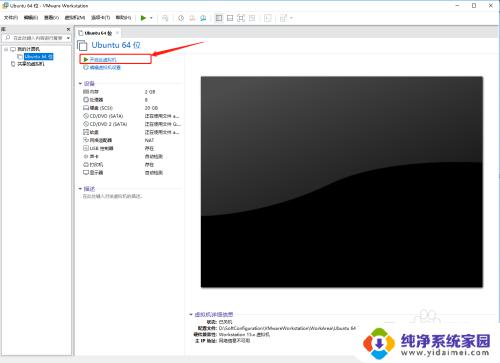Click the Send Ctrl+Alt+Del toolbar icon
The image size is (500, 363).
pyautogui.click(x=165, y=18)
